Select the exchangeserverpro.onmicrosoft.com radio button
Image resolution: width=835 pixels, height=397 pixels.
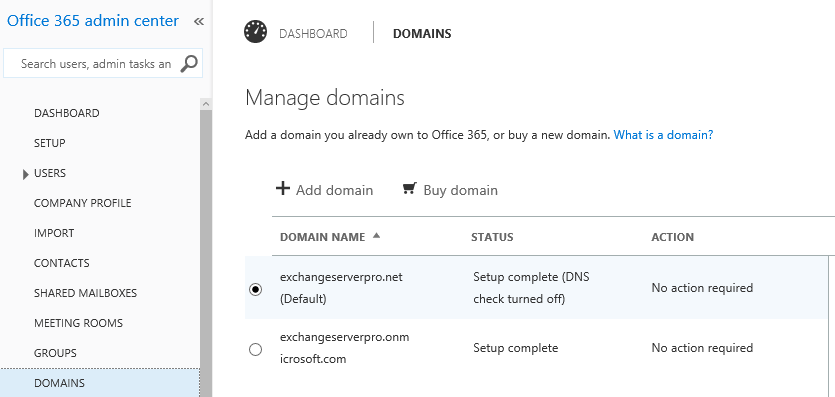[x=256, y=350]
